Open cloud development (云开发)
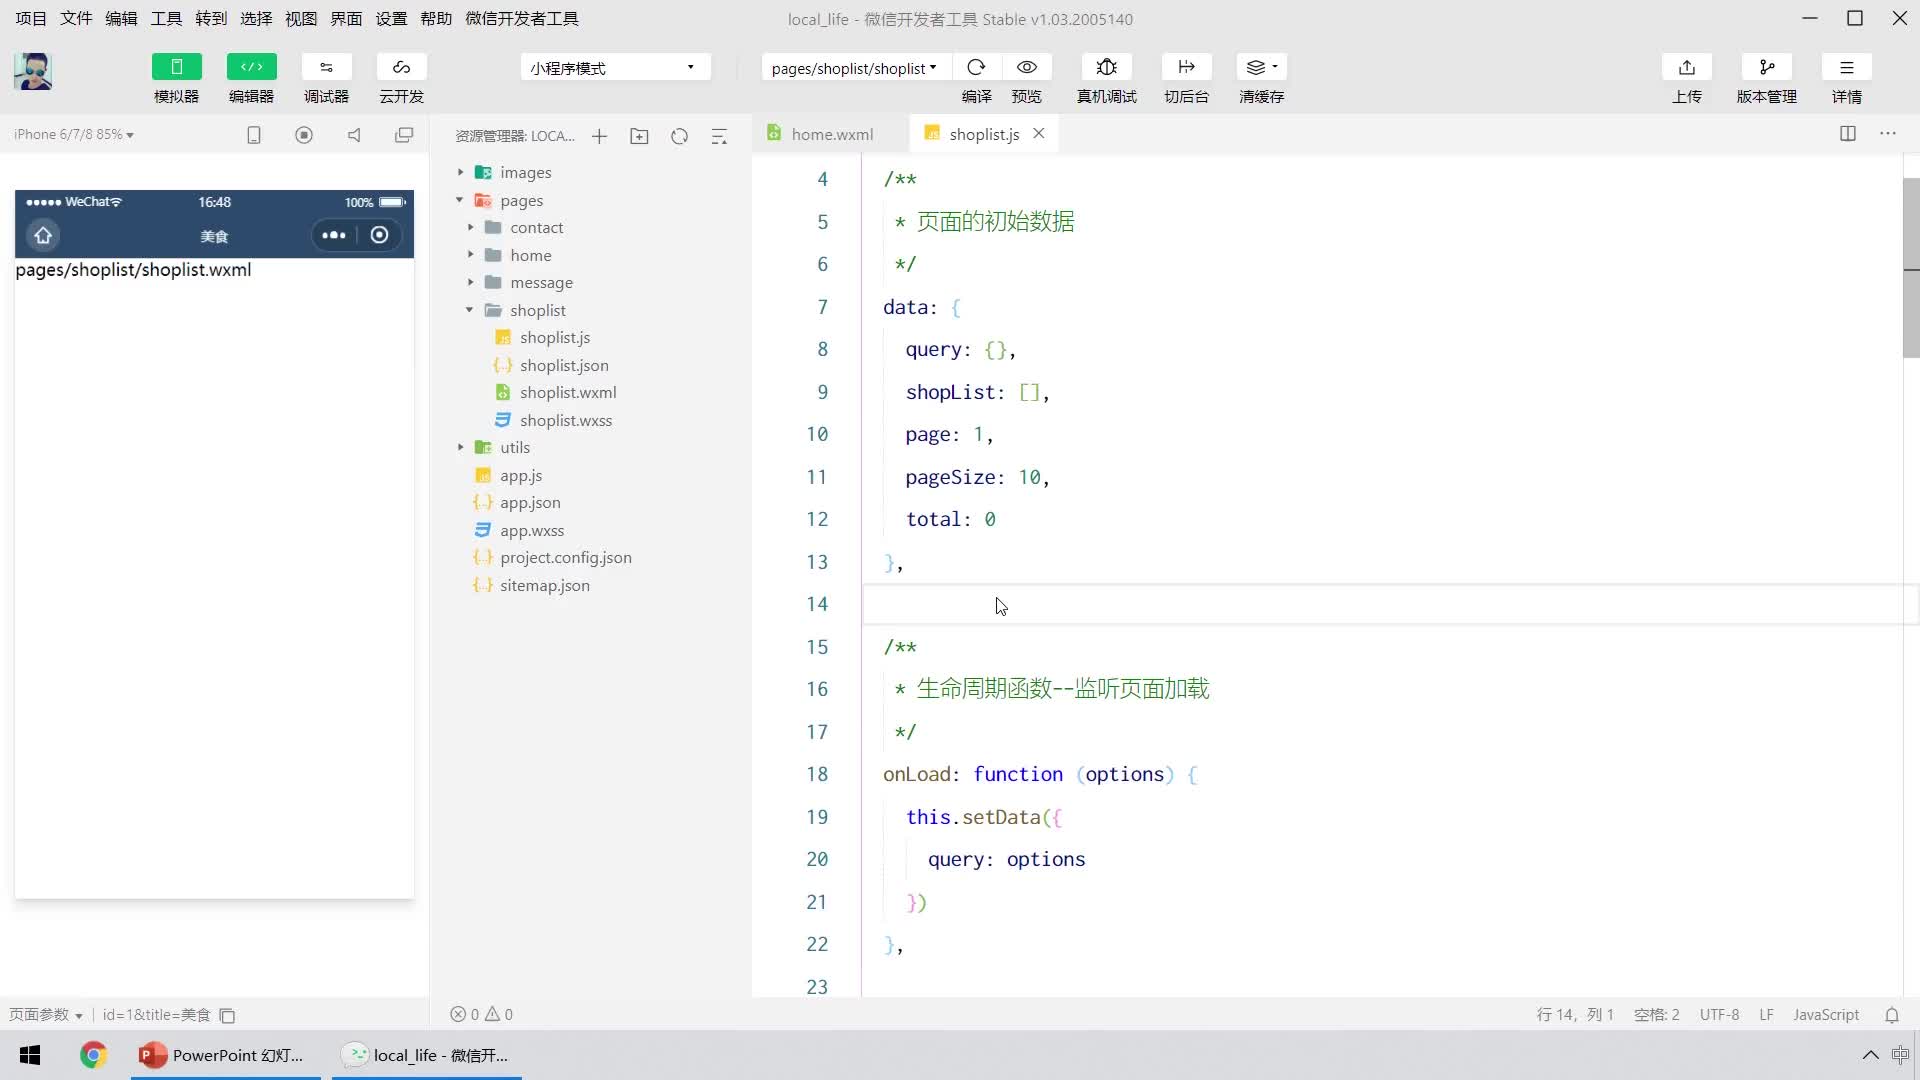This screenshot has width=1920, height=1080. (401, 67)
